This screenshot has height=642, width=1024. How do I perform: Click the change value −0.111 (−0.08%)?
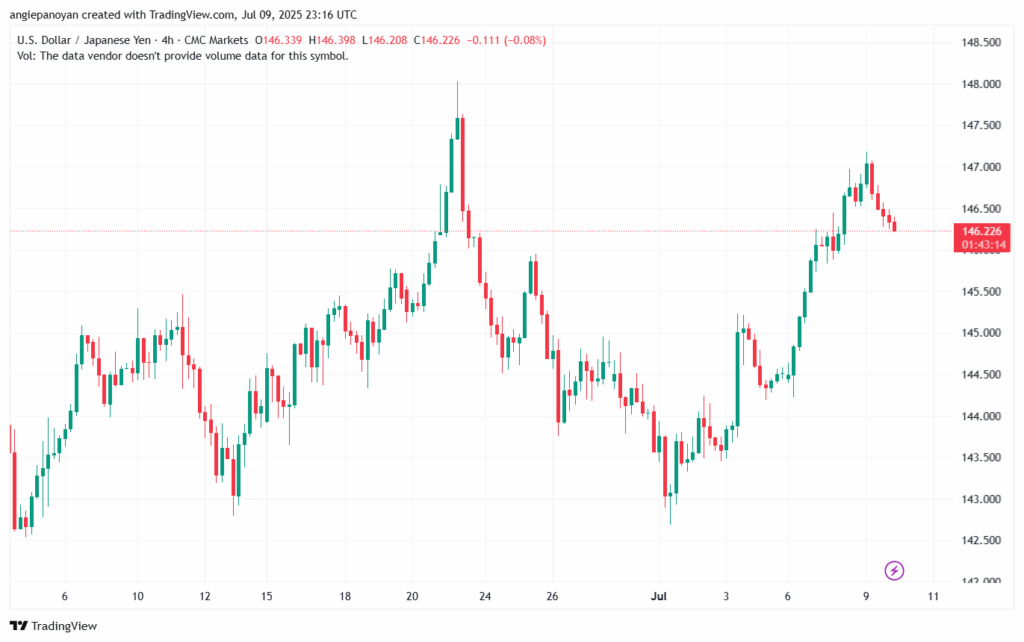[x=506, y=40]
